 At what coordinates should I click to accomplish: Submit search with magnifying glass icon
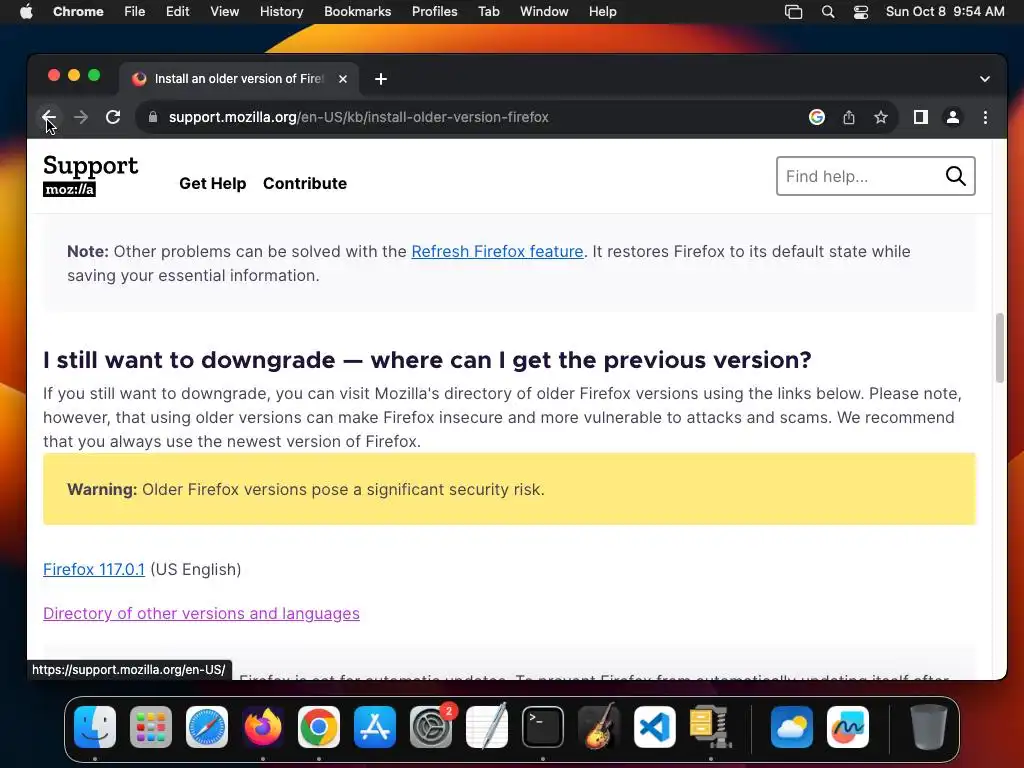tap(955, 176)
